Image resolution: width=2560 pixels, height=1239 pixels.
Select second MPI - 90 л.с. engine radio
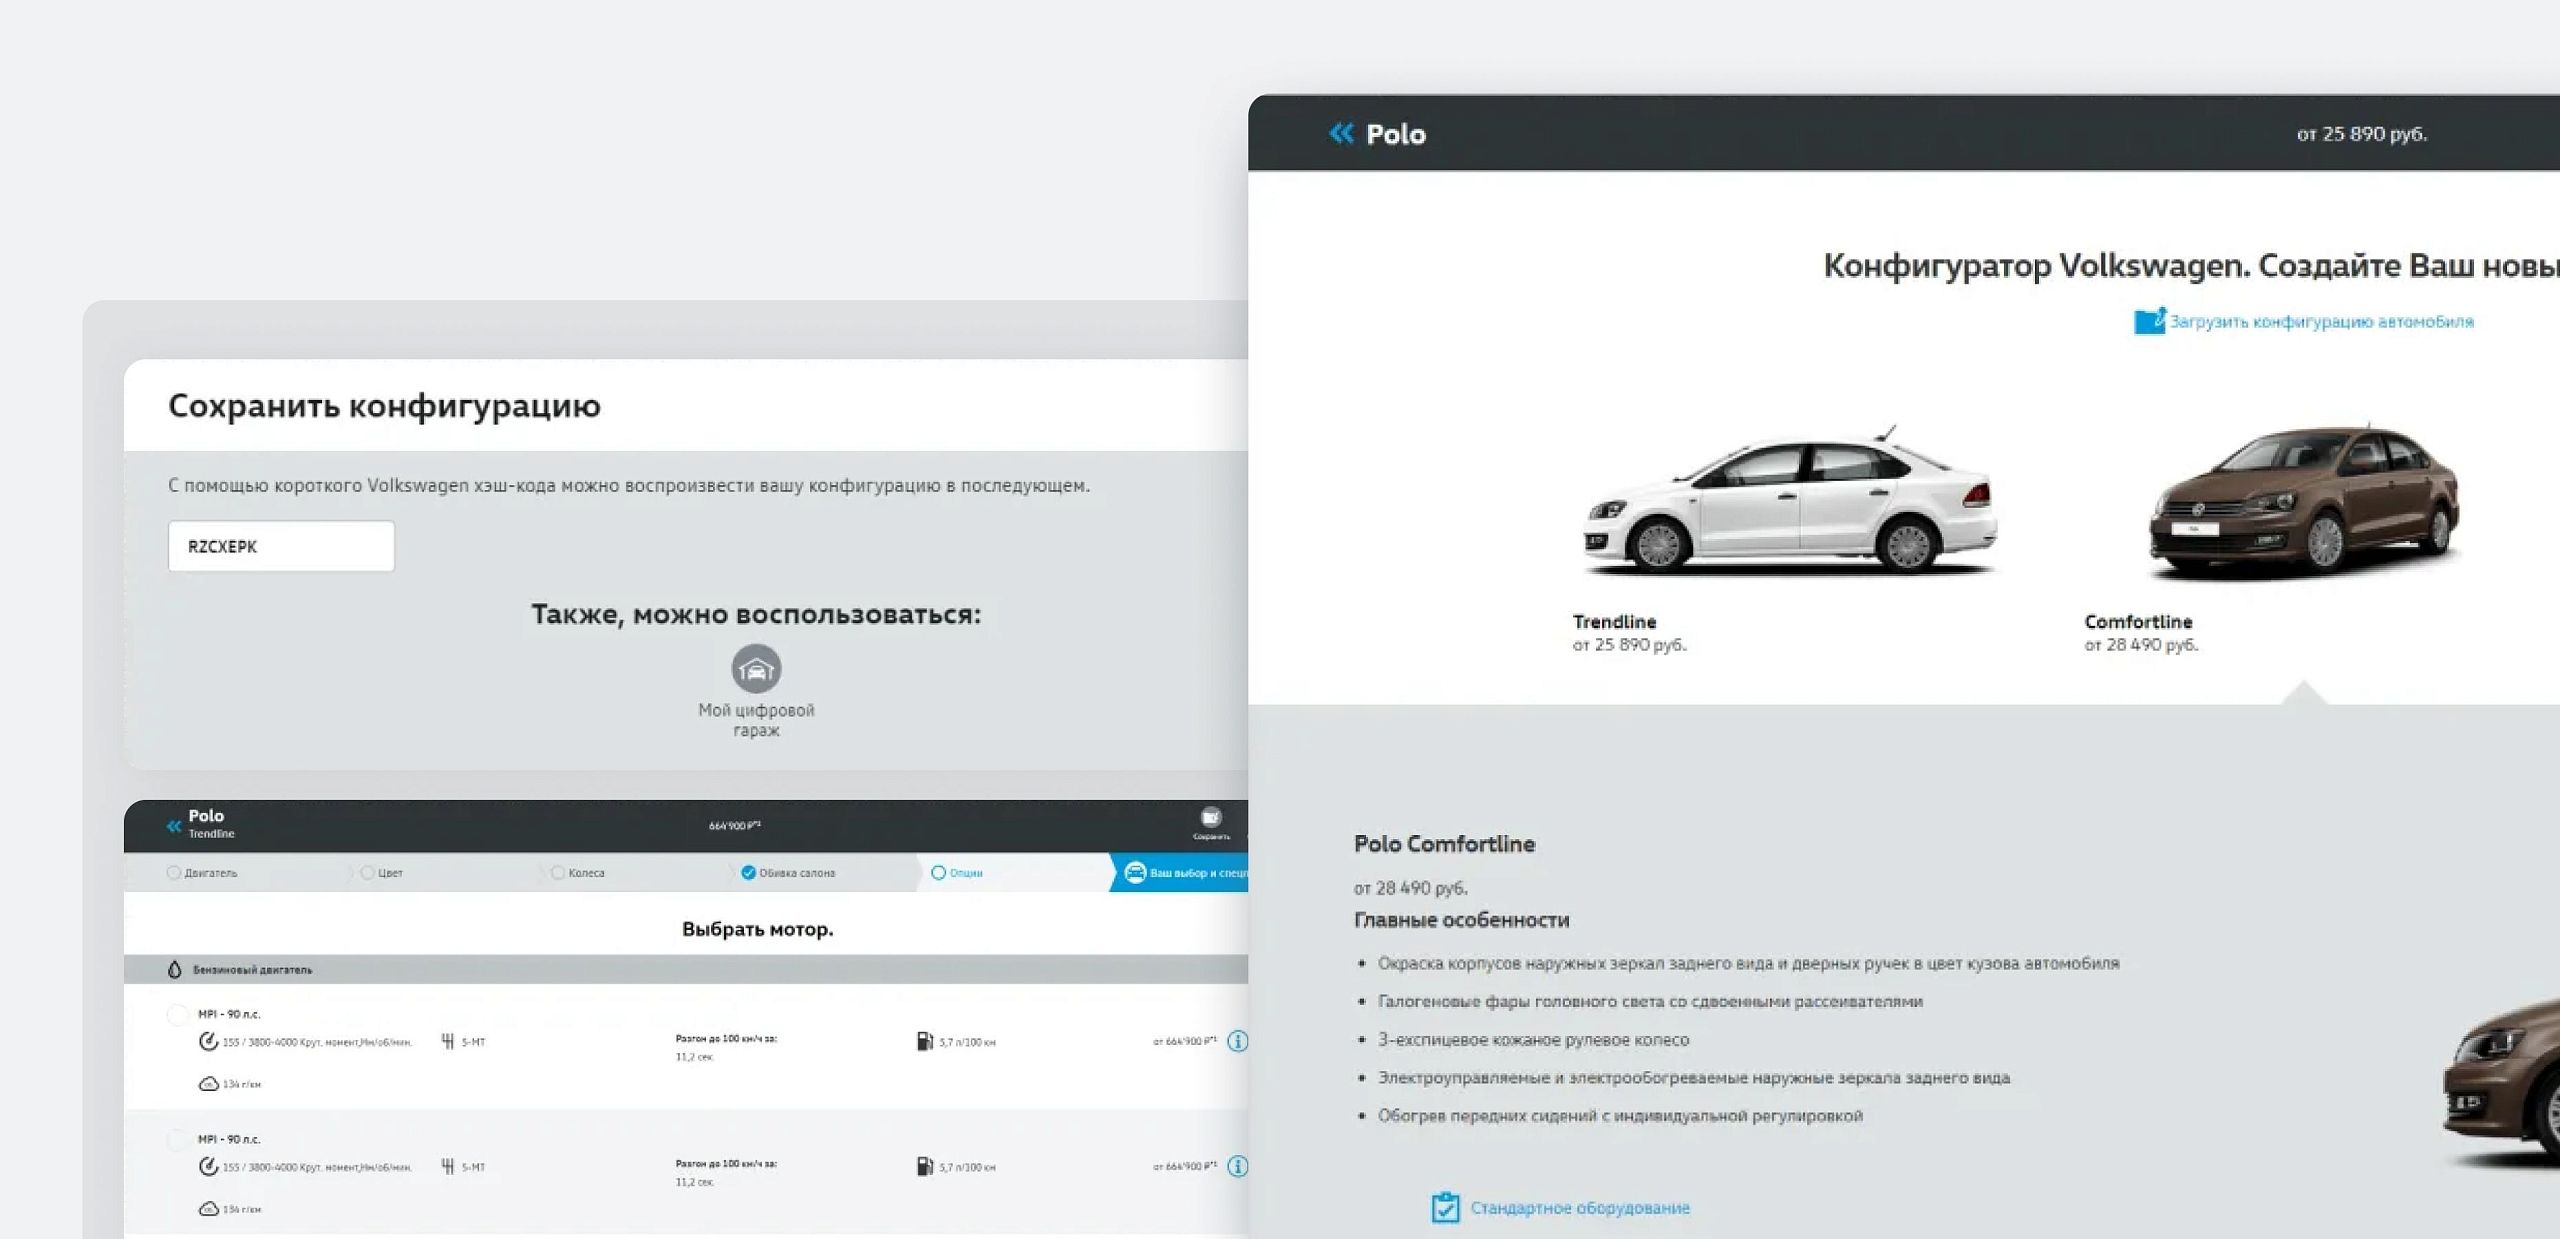click(177, 1140)
